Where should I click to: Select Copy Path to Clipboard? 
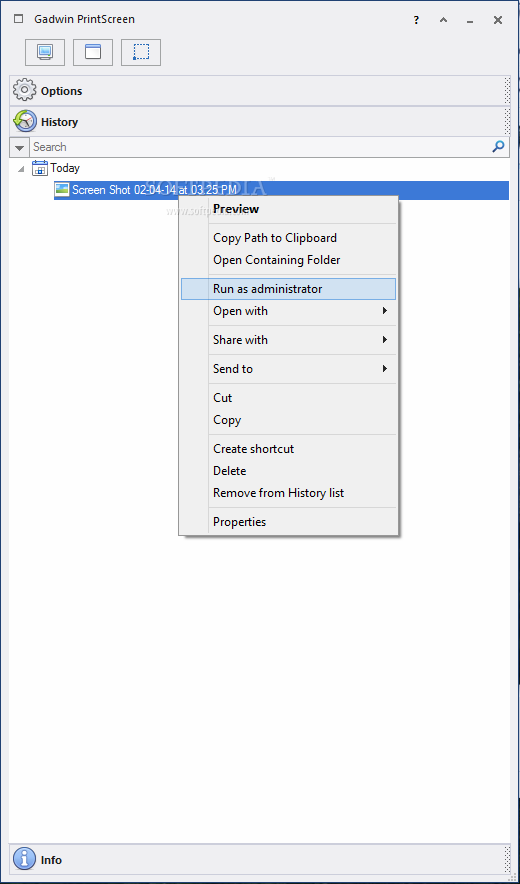[x=288, y=238]
